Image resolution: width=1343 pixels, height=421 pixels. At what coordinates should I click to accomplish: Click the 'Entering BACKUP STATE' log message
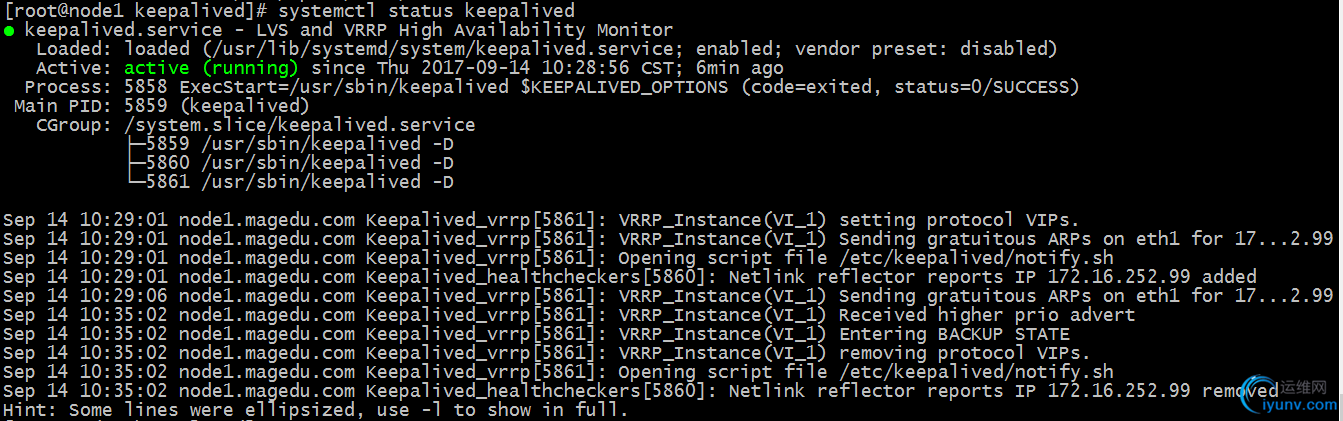point(954,334)
